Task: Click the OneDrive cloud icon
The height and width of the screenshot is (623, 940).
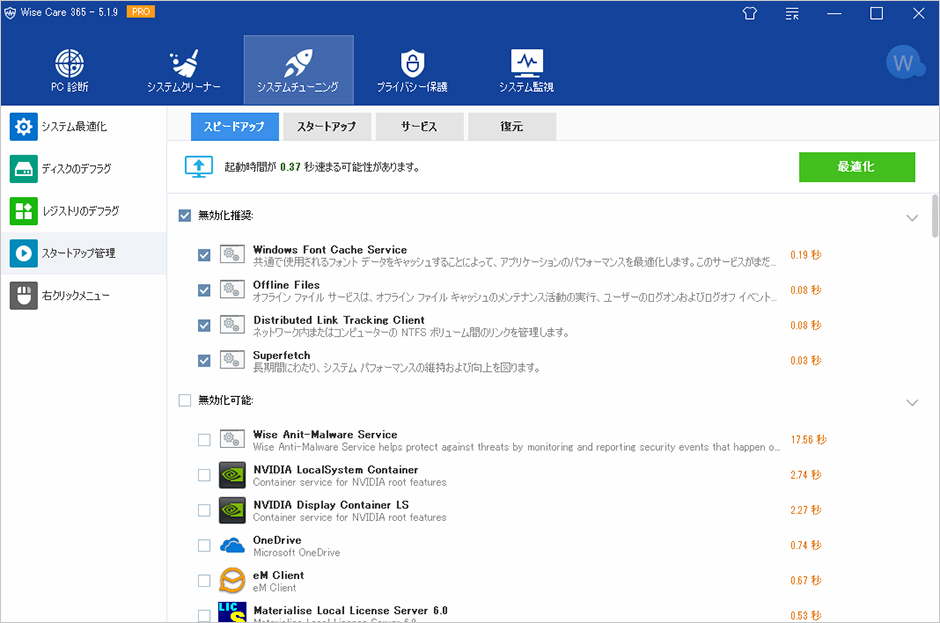Action: [x=232, y=545]
